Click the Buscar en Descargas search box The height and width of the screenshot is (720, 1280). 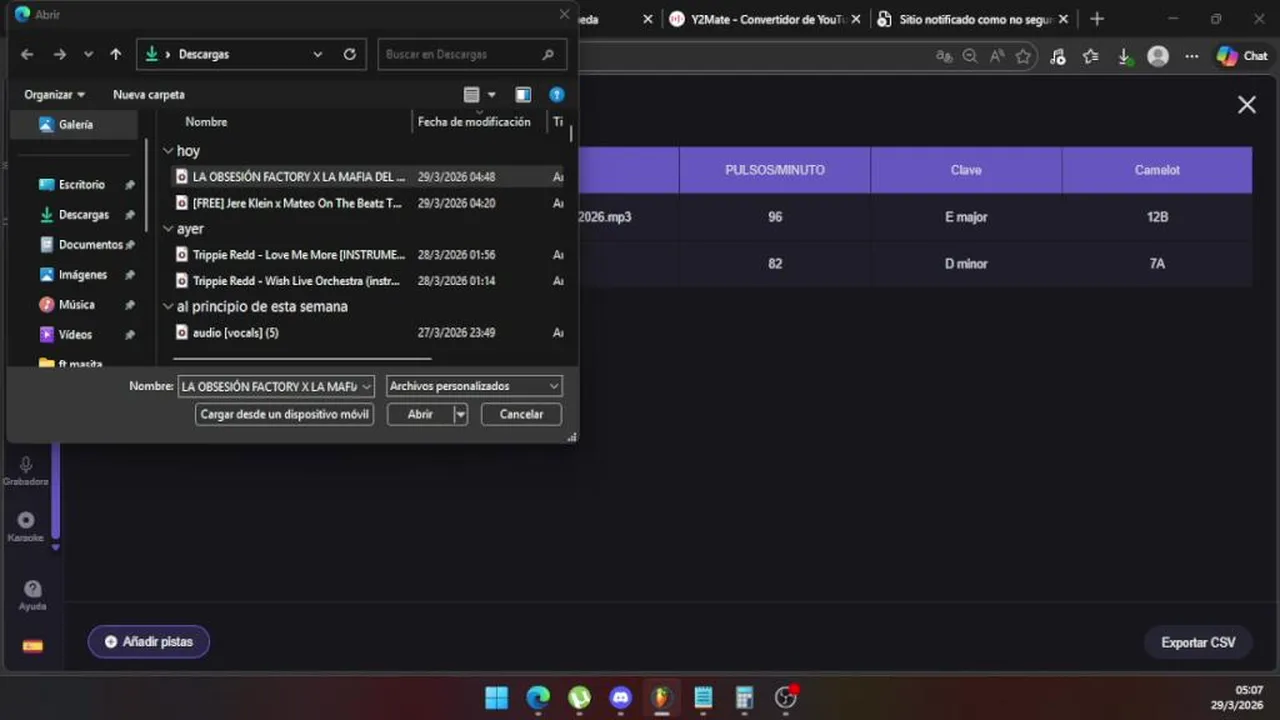coord(472,54)
